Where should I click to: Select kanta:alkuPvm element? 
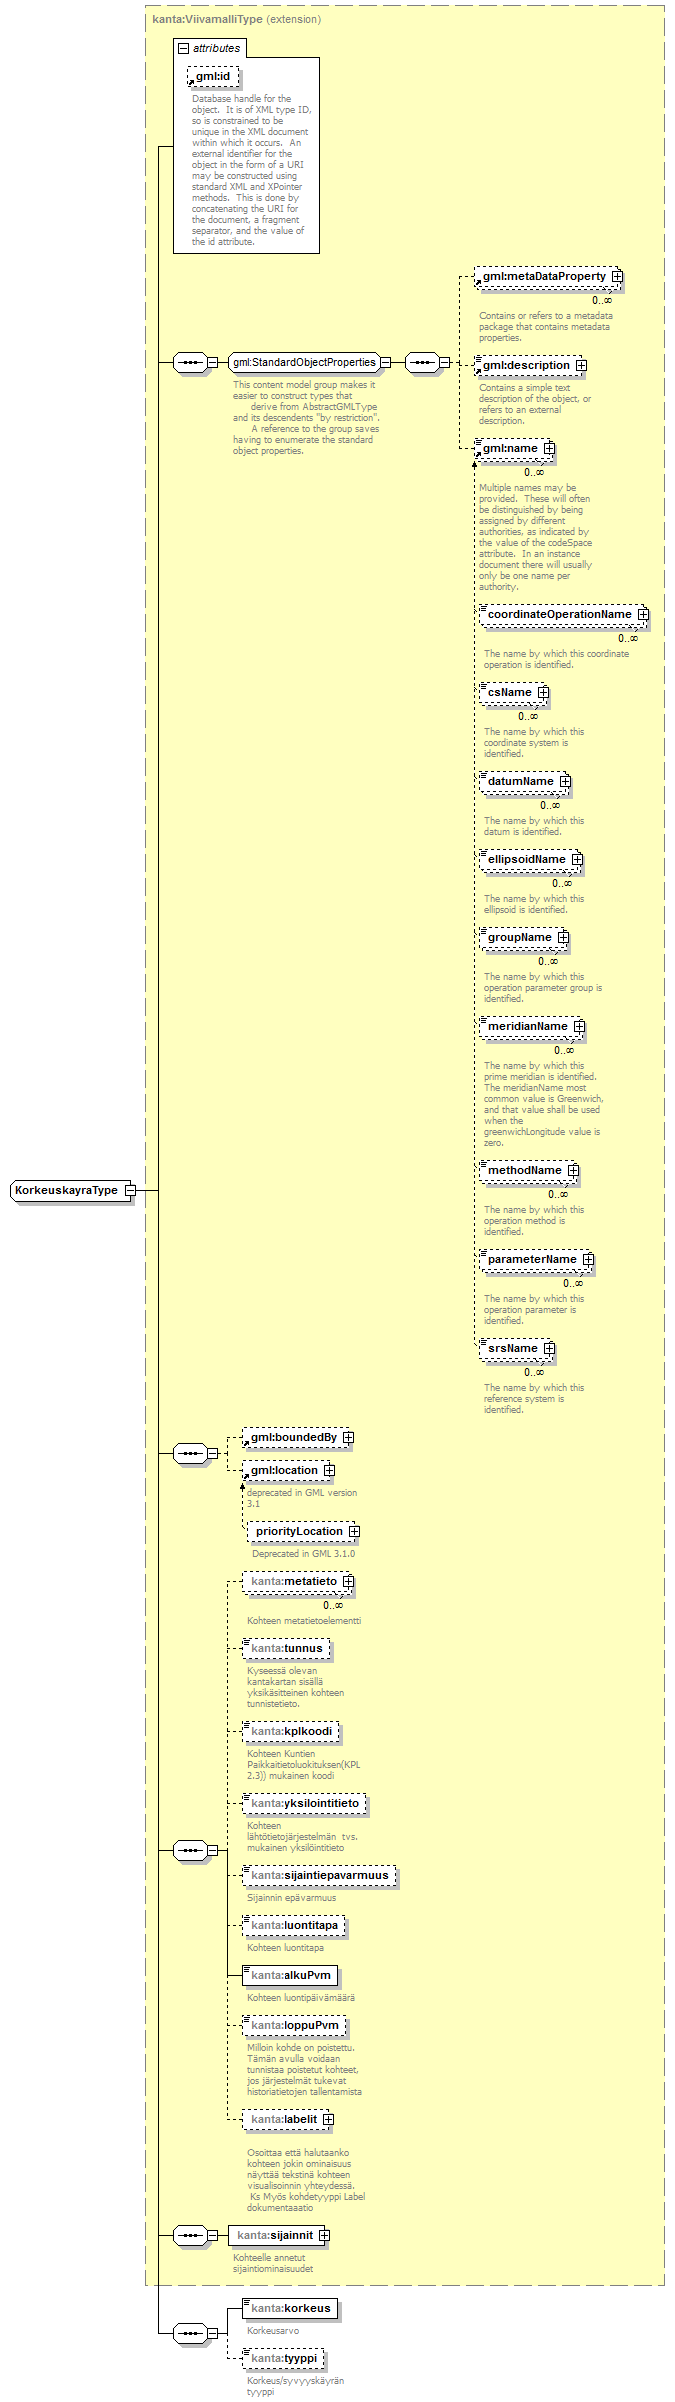point(290,1975)
